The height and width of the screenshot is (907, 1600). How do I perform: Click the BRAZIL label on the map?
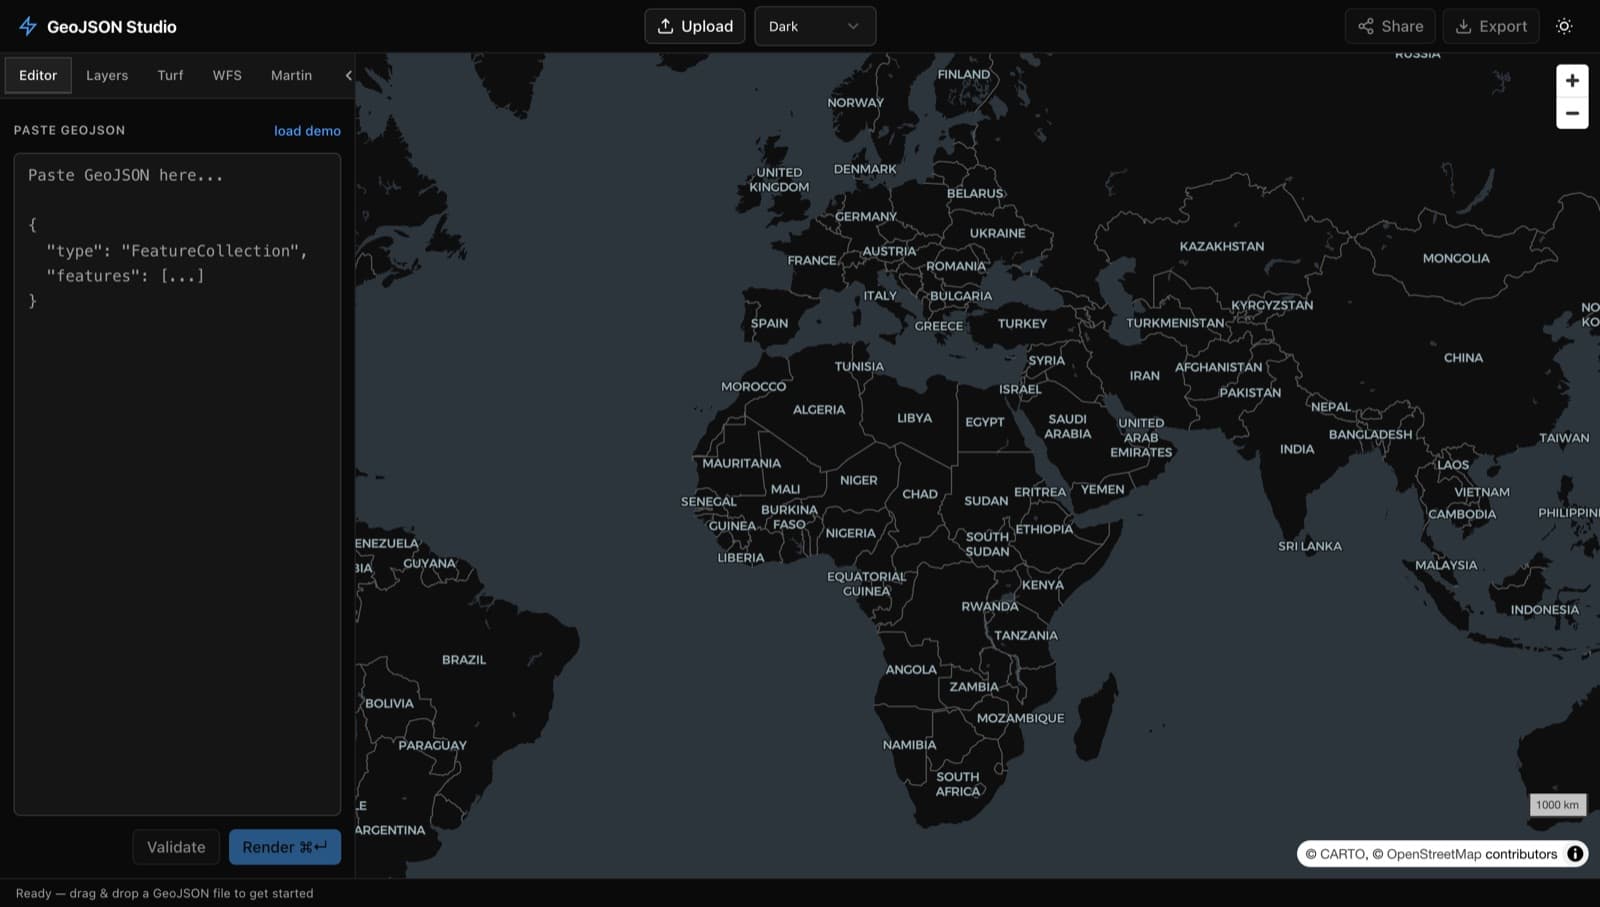464,660
